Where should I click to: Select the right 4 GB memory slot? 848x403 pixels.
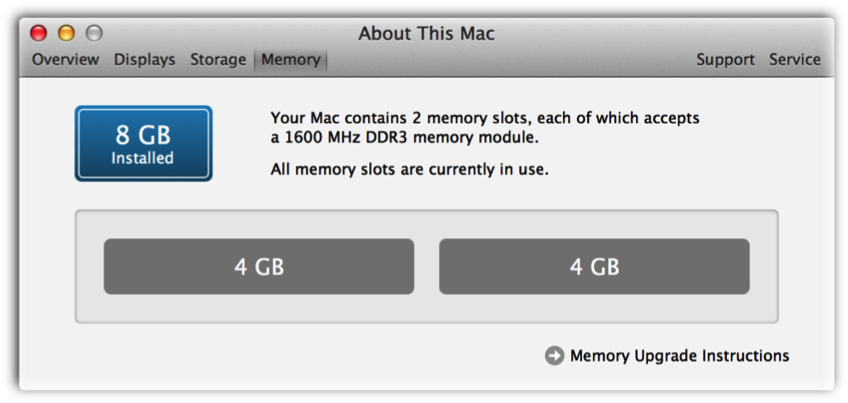pos(594,267)
